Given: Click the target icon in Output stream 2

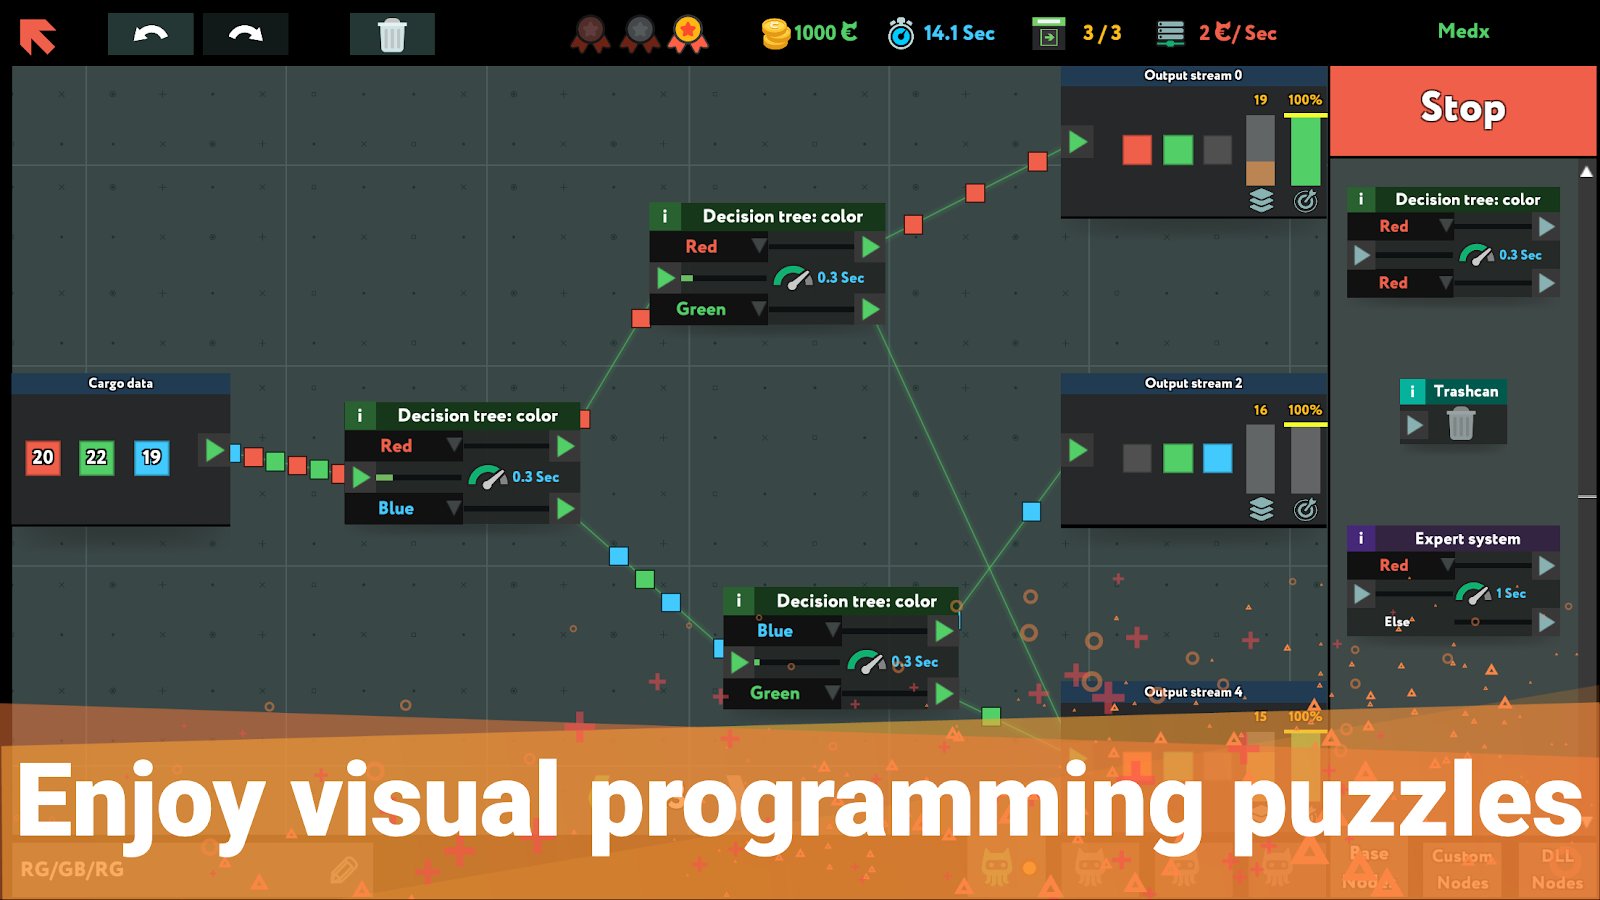Looking at the screenshot, I should point(1305,510).
